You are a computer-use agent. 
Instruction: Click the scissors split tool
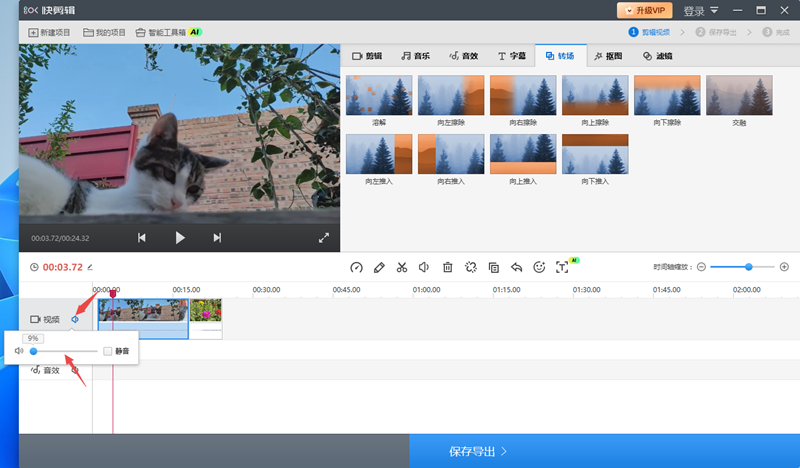402,267
